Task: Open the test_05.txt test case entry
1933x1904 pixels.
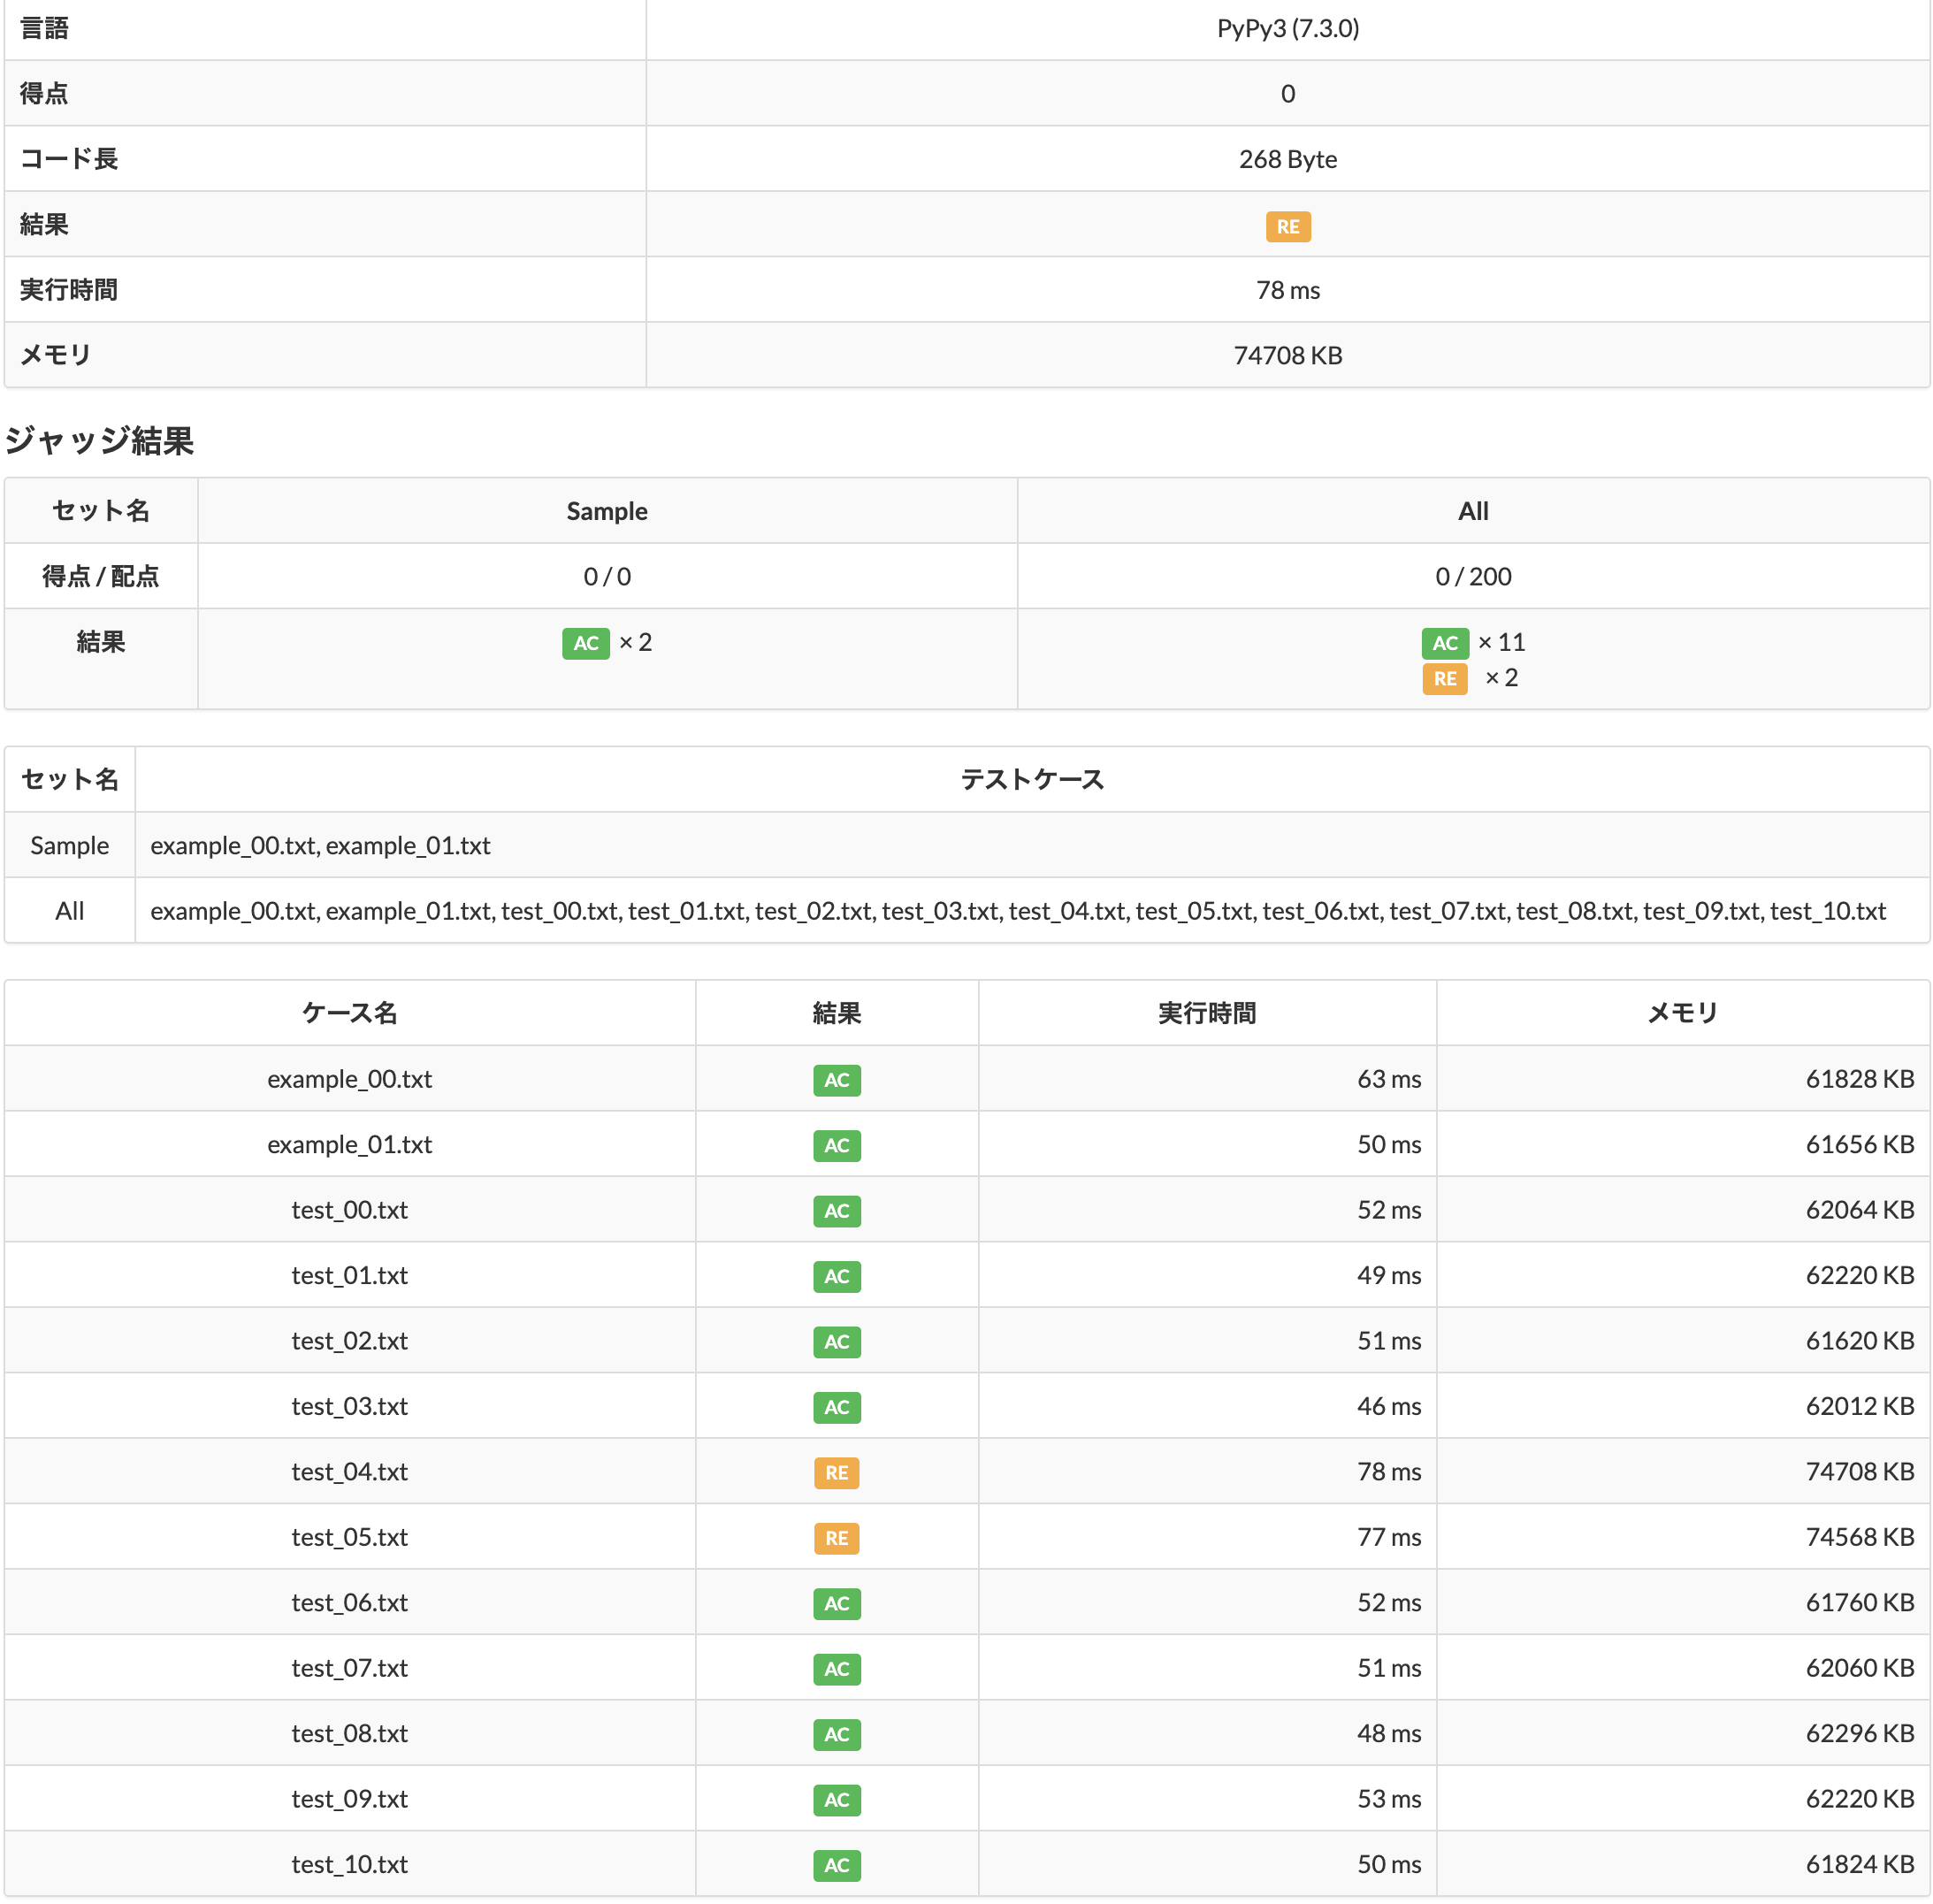Action: tap(348, 1538)
